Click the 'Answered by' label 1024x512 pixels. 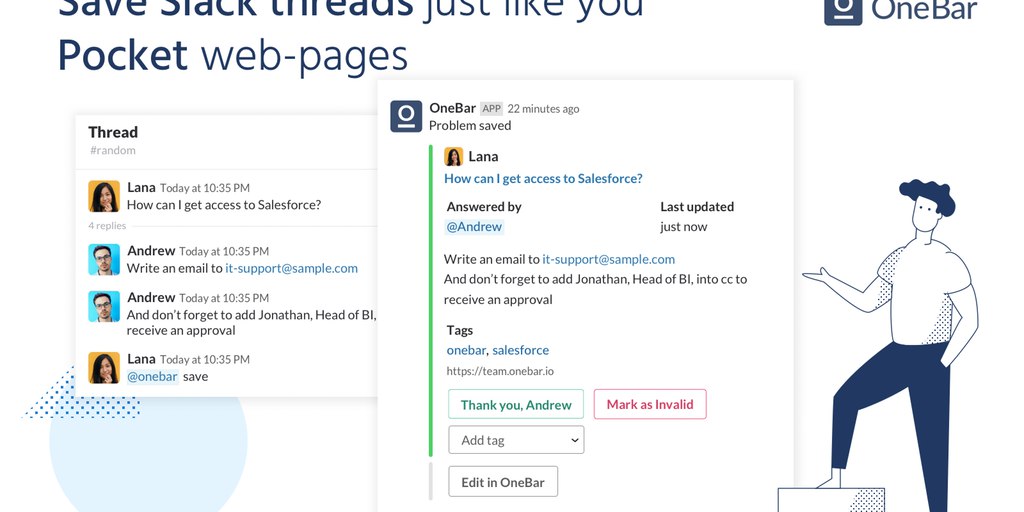click(484, 206)
